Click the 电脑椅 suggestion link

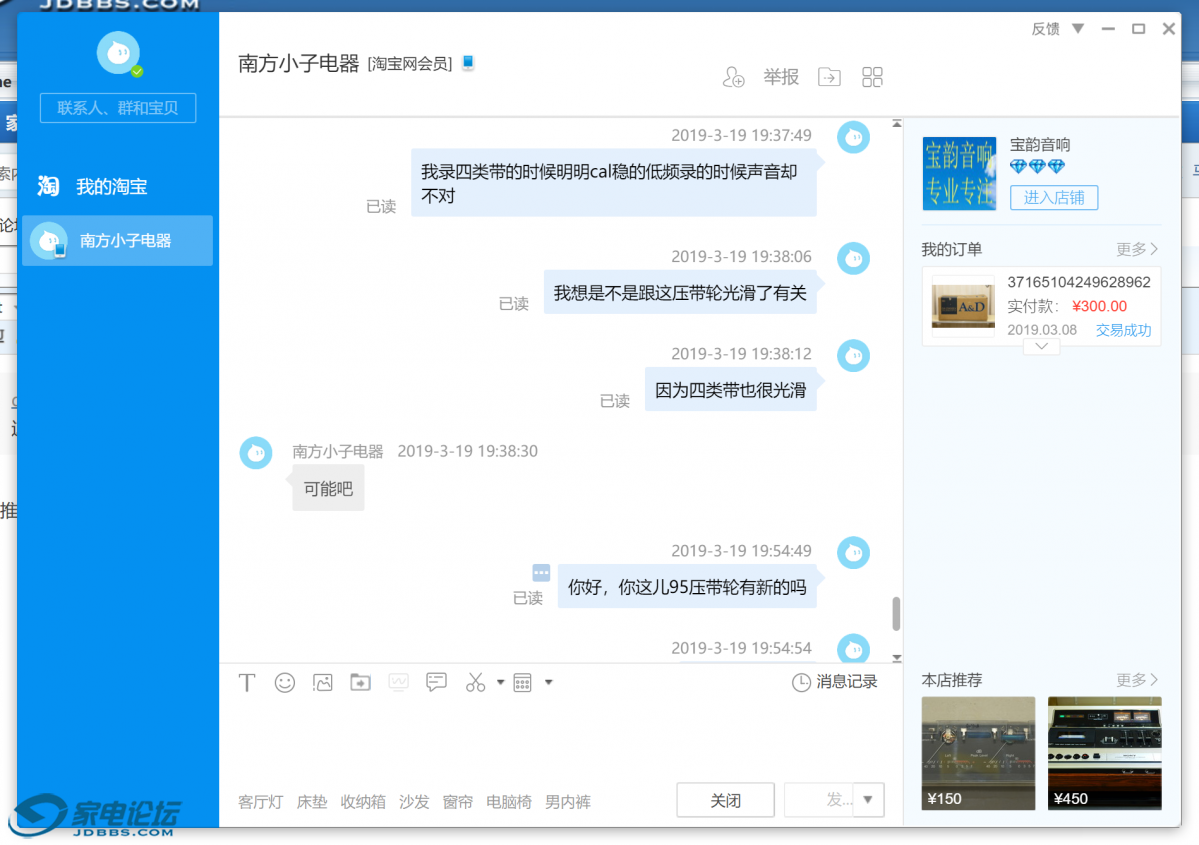coord(509,801)
